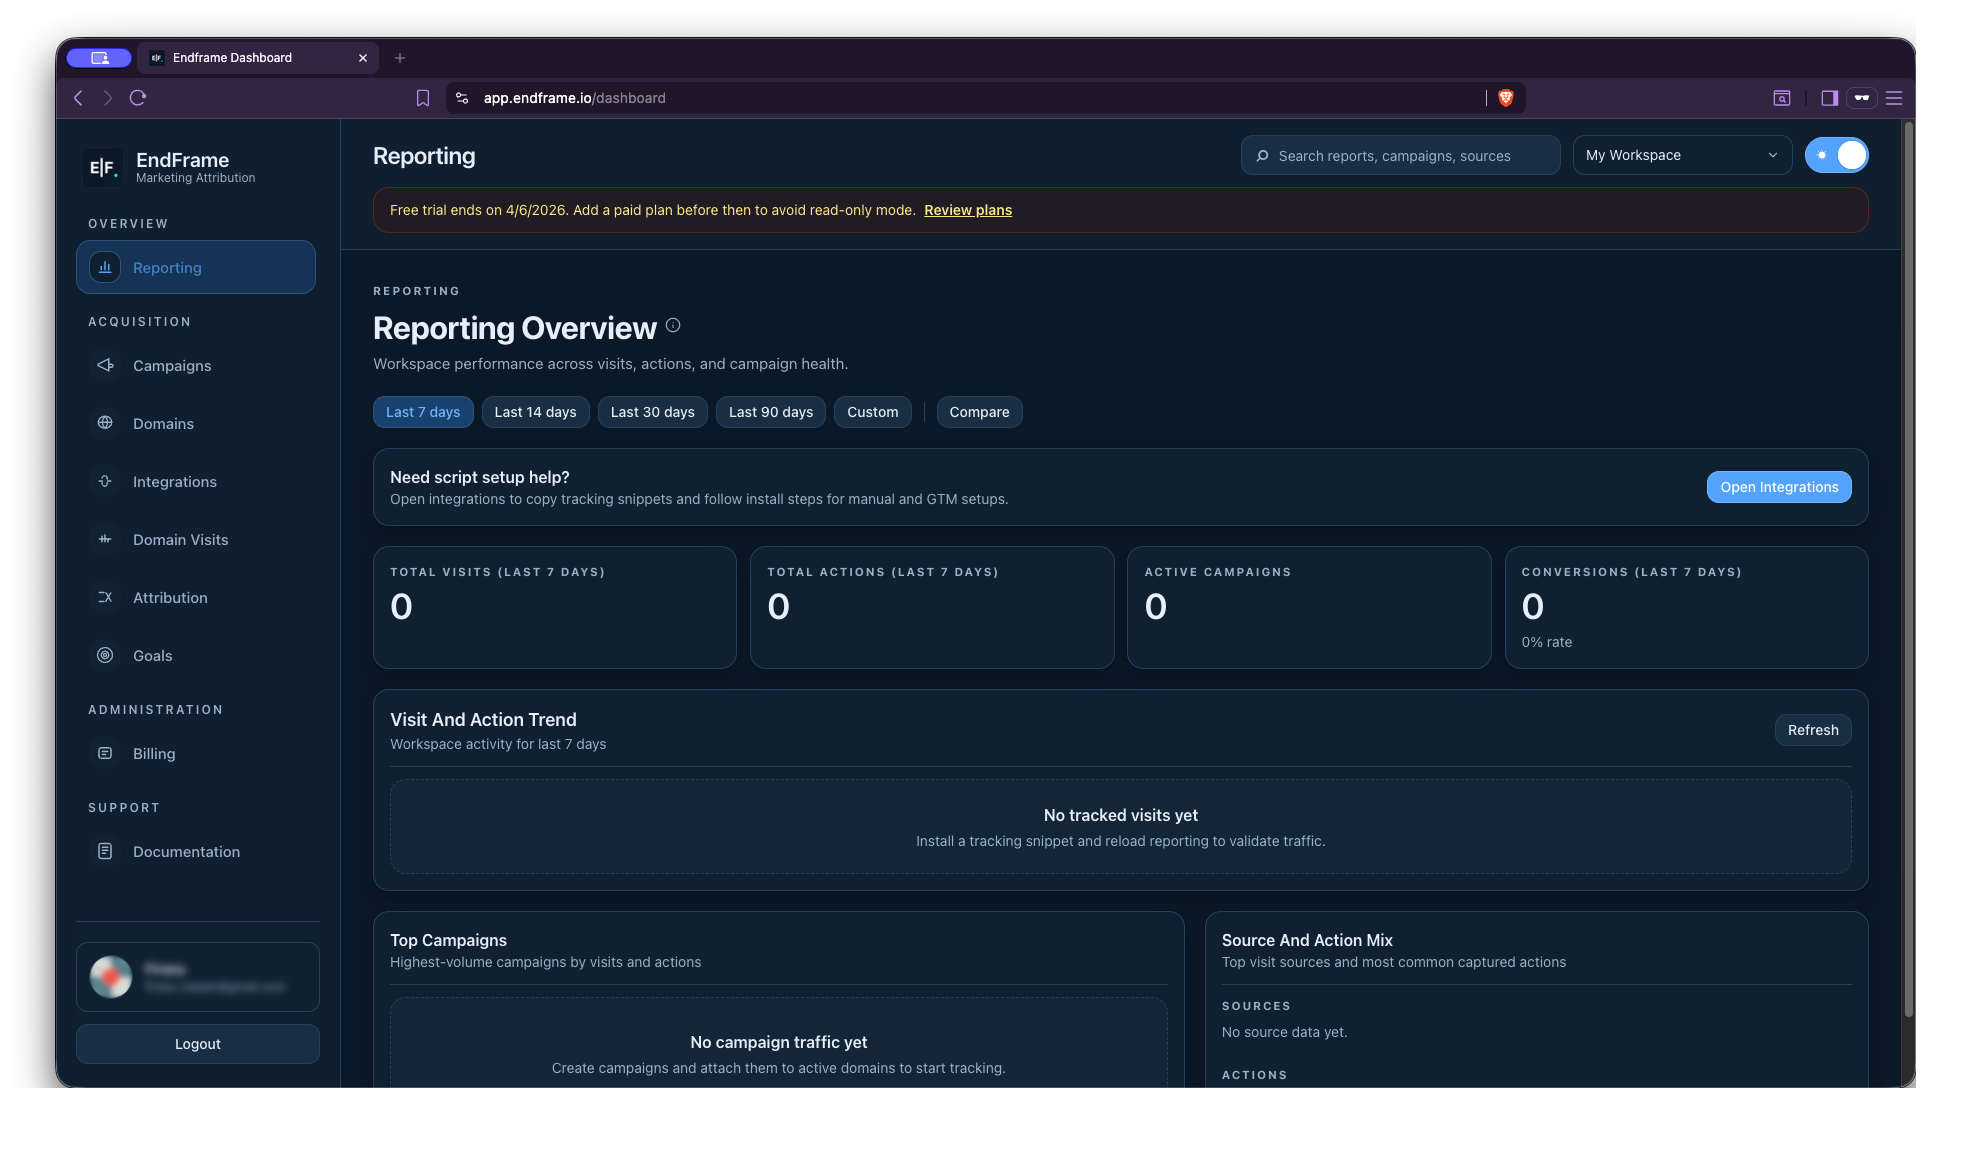The height and width of the screenshot is (1162, 1972).
Task: Toggle the browser sidebar panel button
Action: coord(1829,98)
